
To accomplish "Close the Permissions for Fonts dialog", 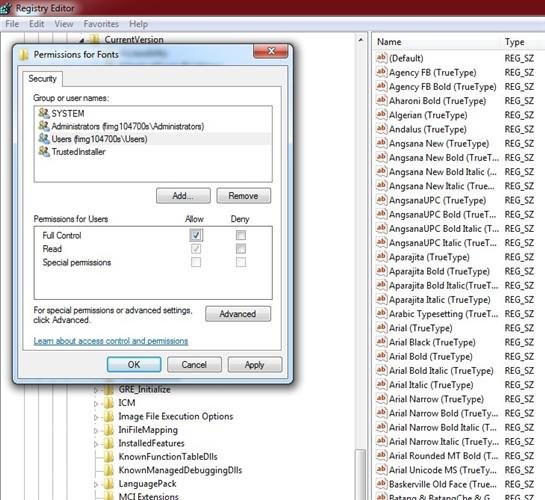I will pyautogui.click(x=271, y=51).
